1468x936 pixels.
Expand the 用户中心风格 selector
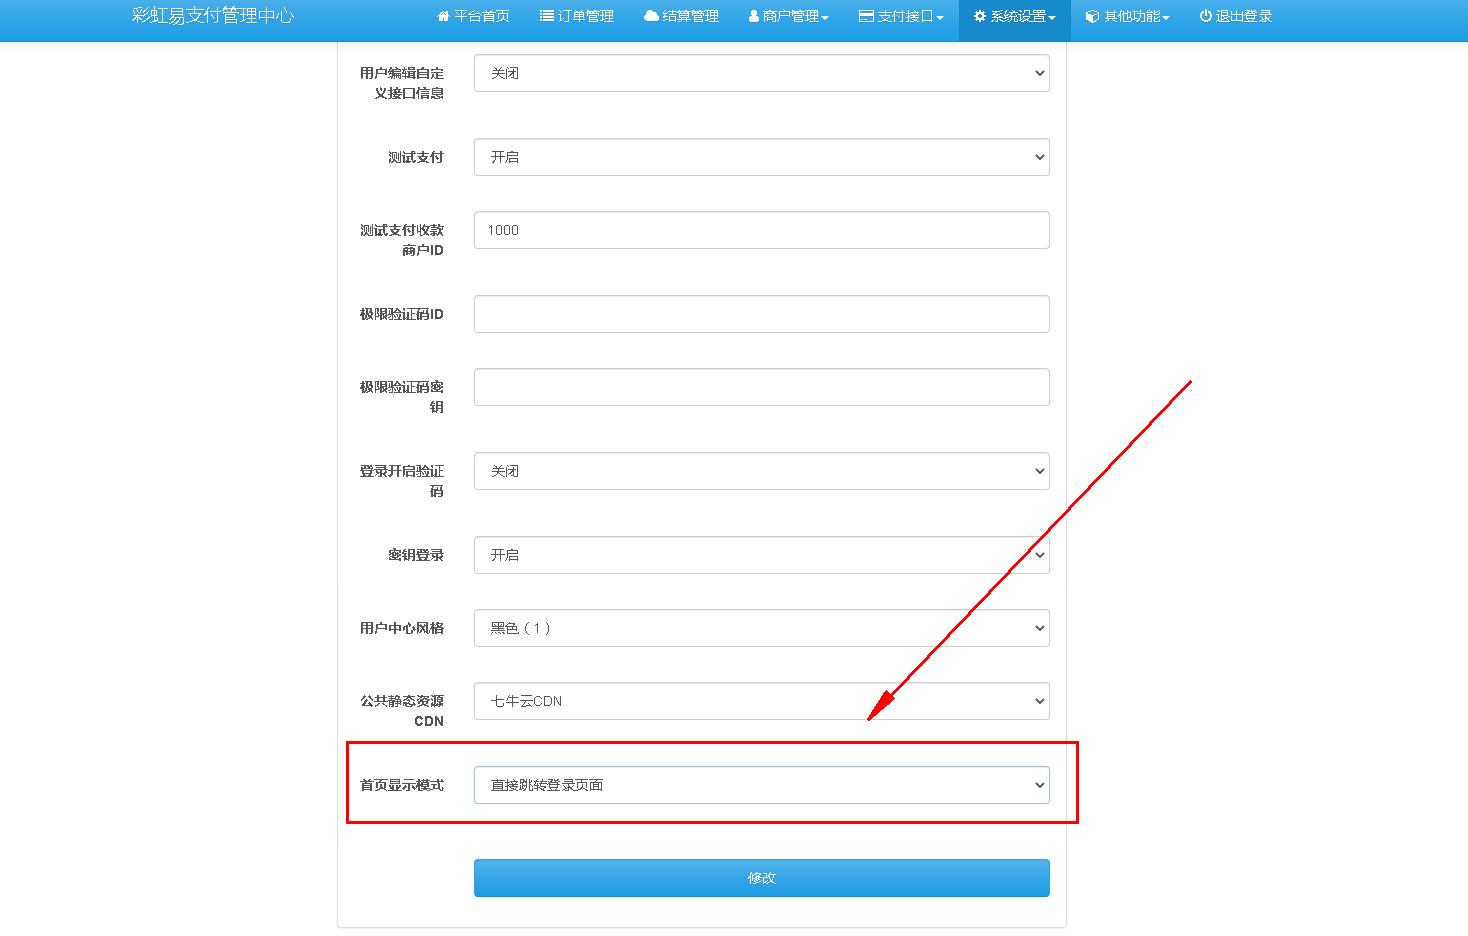point(761,628)
